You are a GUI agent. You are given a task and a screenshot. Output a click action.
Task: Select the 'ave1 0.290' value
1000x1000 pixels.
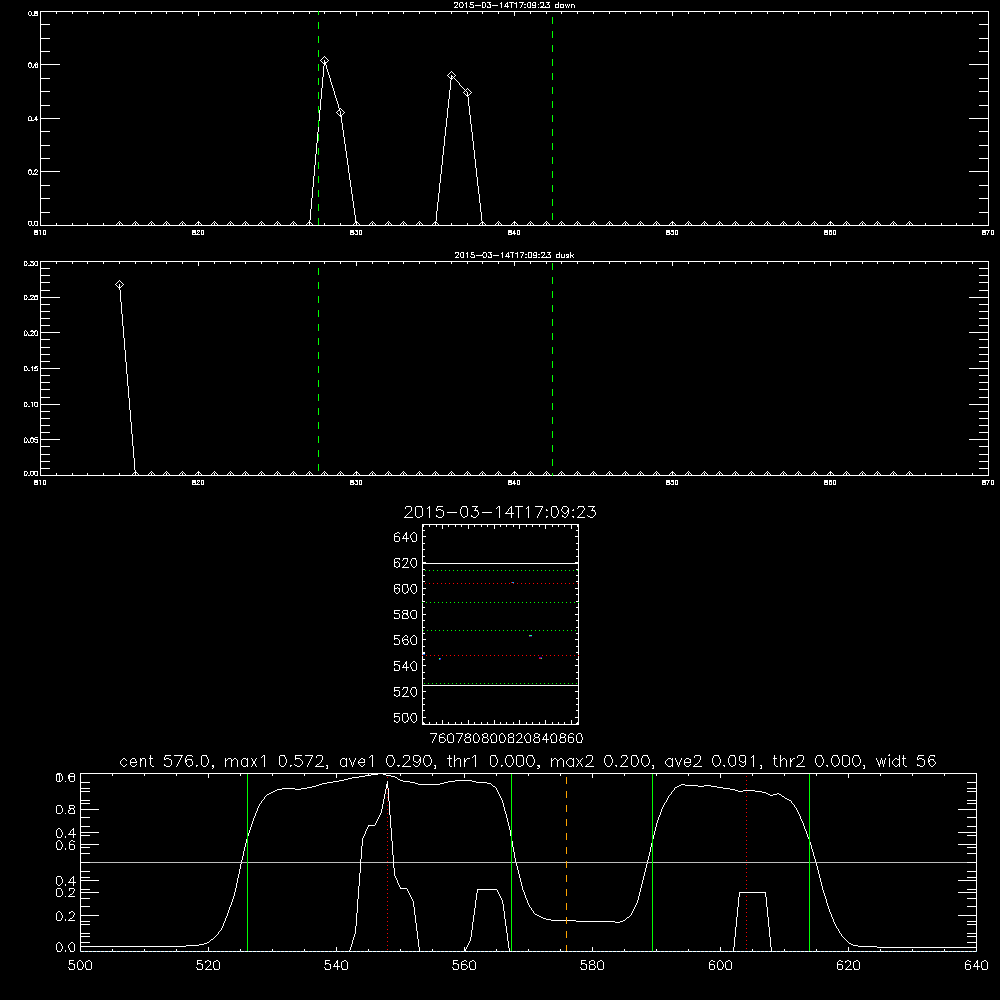click(385, 761)
